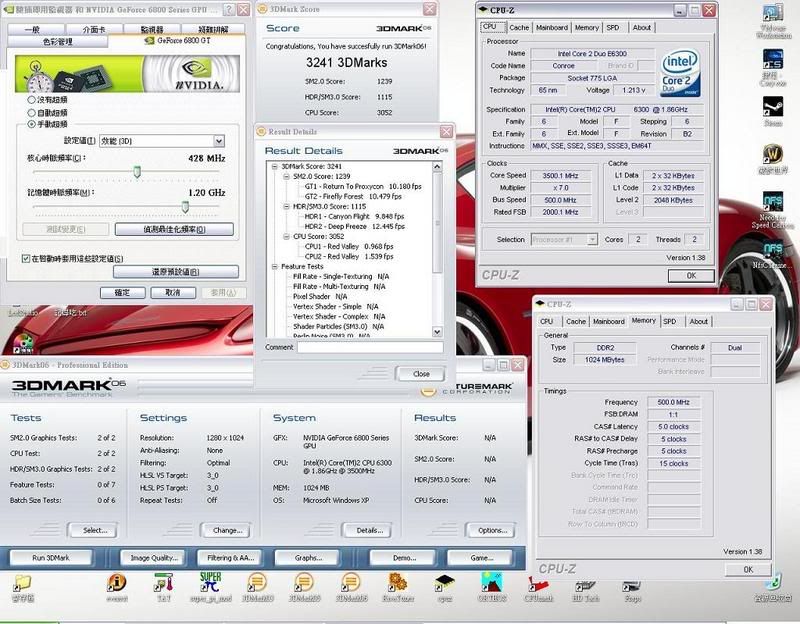Collapse the Feature Tests tree node
Screen dimensions: 800x624
tap(274, 266)
